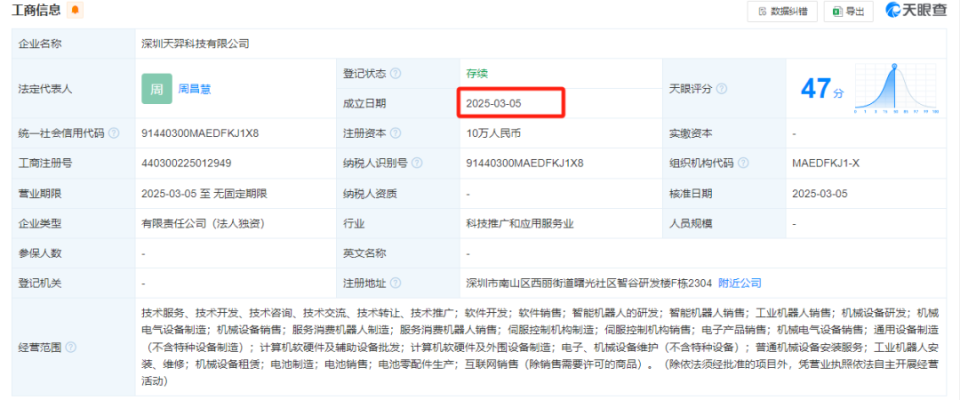Click the 成立日期 value 2025-03-05
960x400 pixels.
(x=493, y=104)
